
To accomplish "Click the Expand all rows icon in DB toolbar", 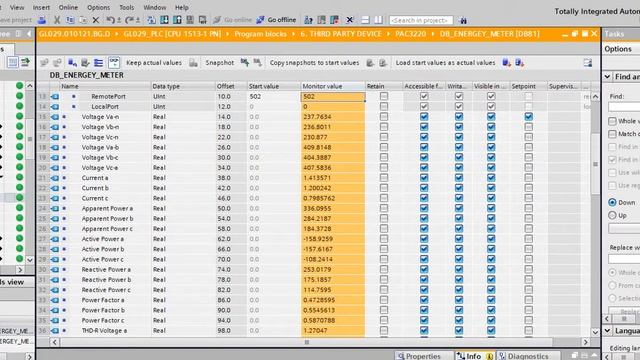I will point(98,62).
